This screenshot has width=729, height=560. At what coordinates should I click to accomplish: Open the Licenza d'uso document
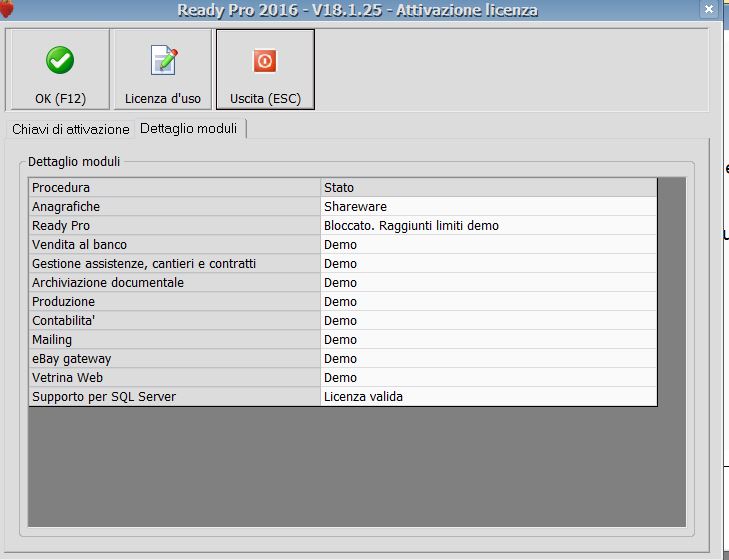[163, 70]
